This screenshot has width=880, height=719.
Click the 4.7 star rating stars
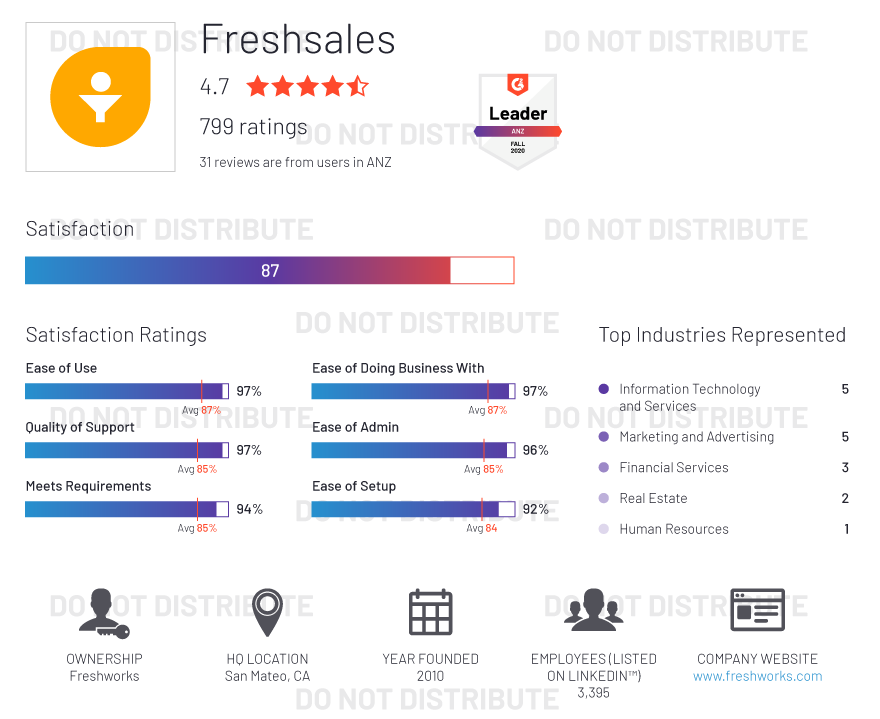(x=307, y=86)
